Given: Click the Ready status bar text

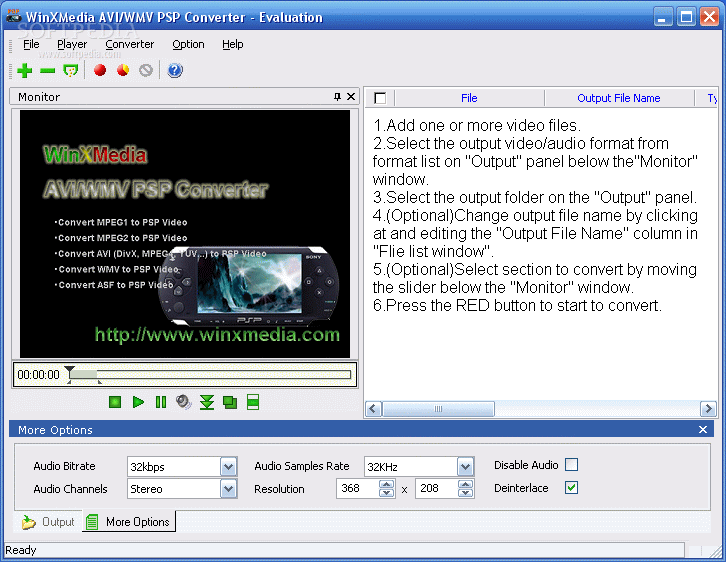Looking at the screenshot, I should [21, 550].
